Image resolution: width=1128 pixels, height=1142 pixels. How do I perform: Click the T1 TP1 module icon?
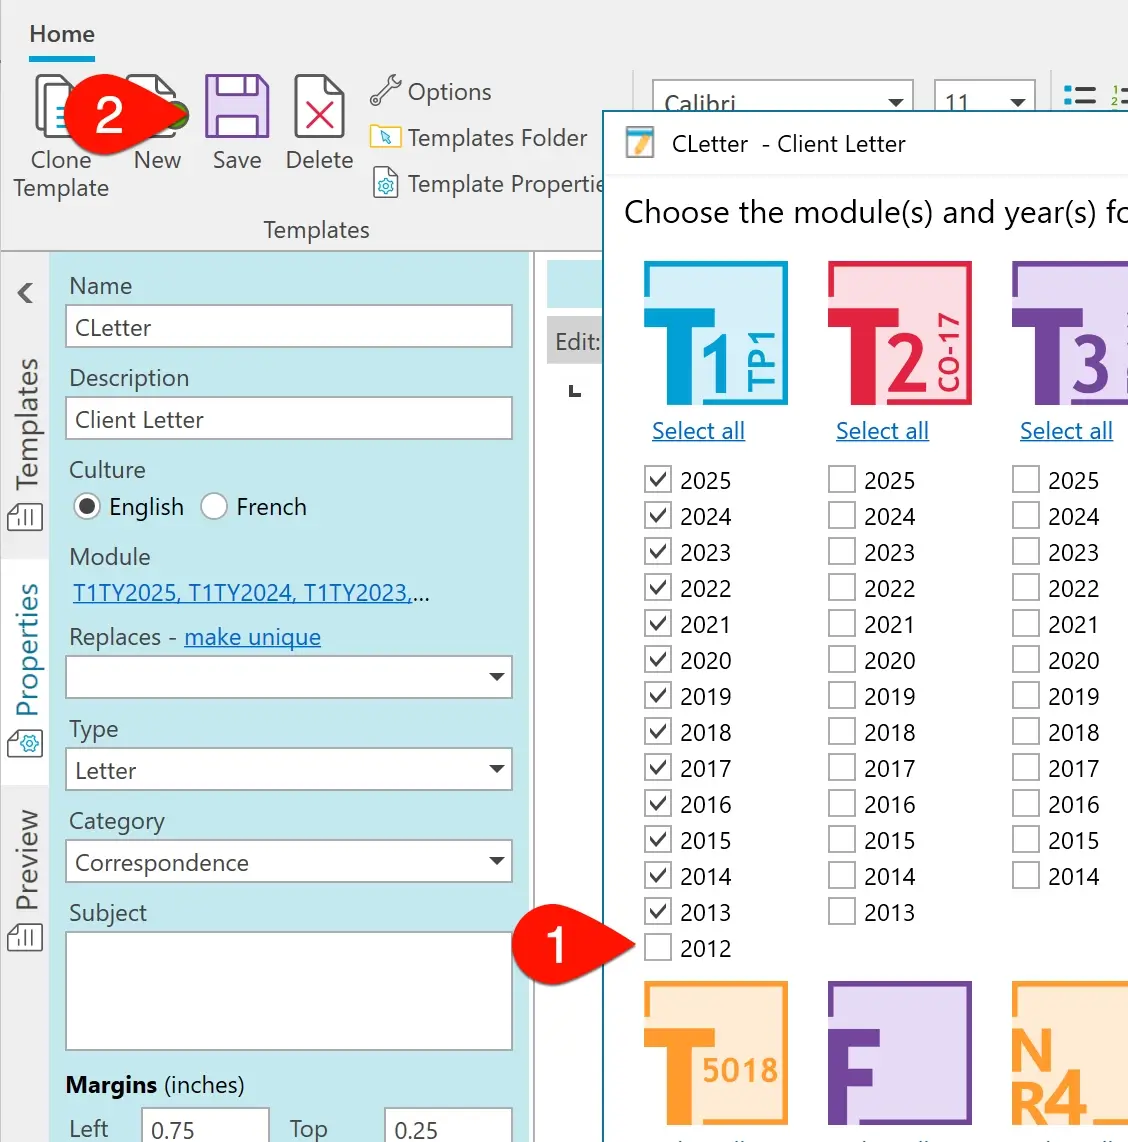pyautogui.click(x=716, y=334)
